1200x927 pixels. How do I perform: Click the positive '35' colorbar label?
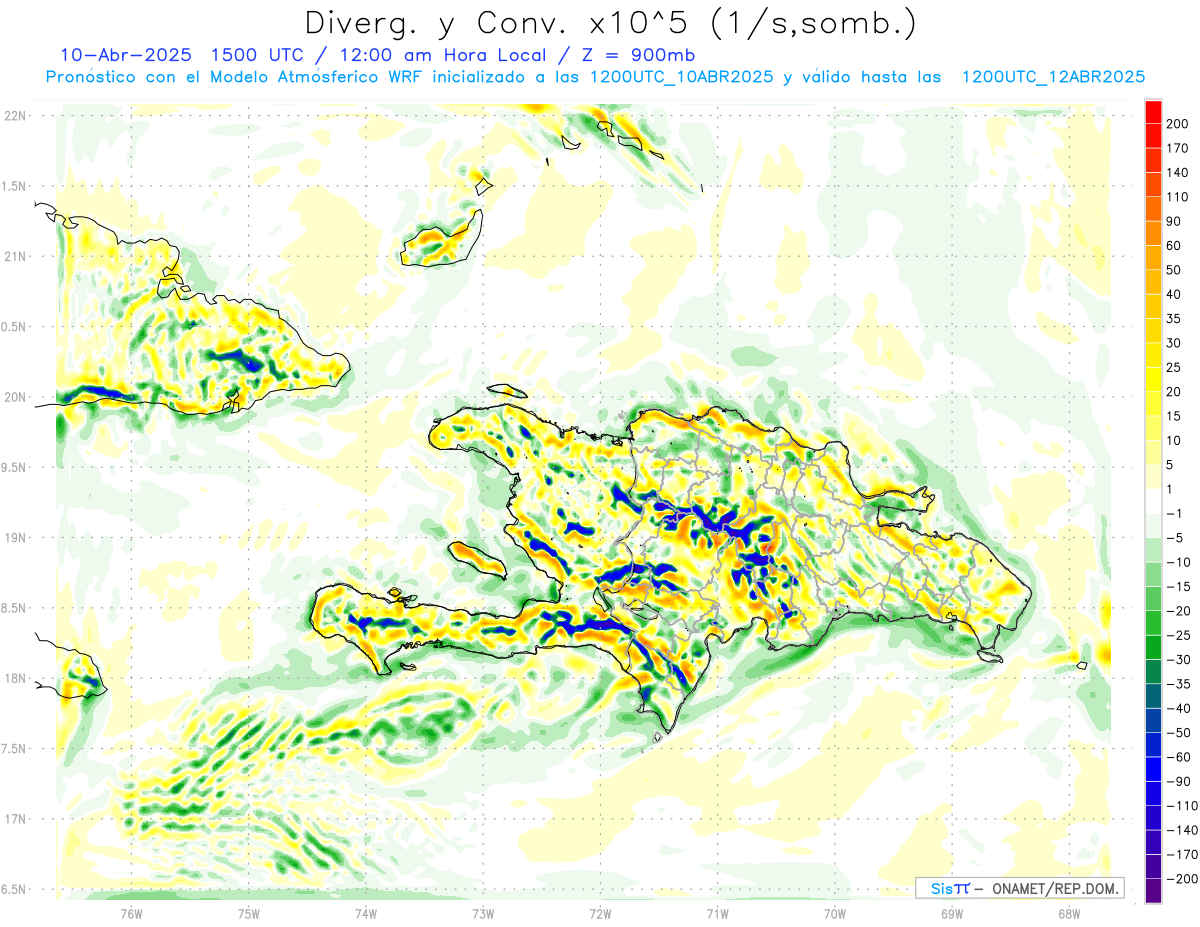[1173, 319]
